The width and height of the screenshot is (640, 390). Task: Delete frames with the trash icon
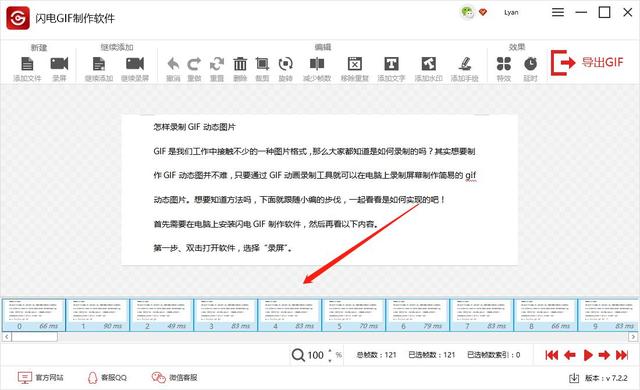(240, 64)
